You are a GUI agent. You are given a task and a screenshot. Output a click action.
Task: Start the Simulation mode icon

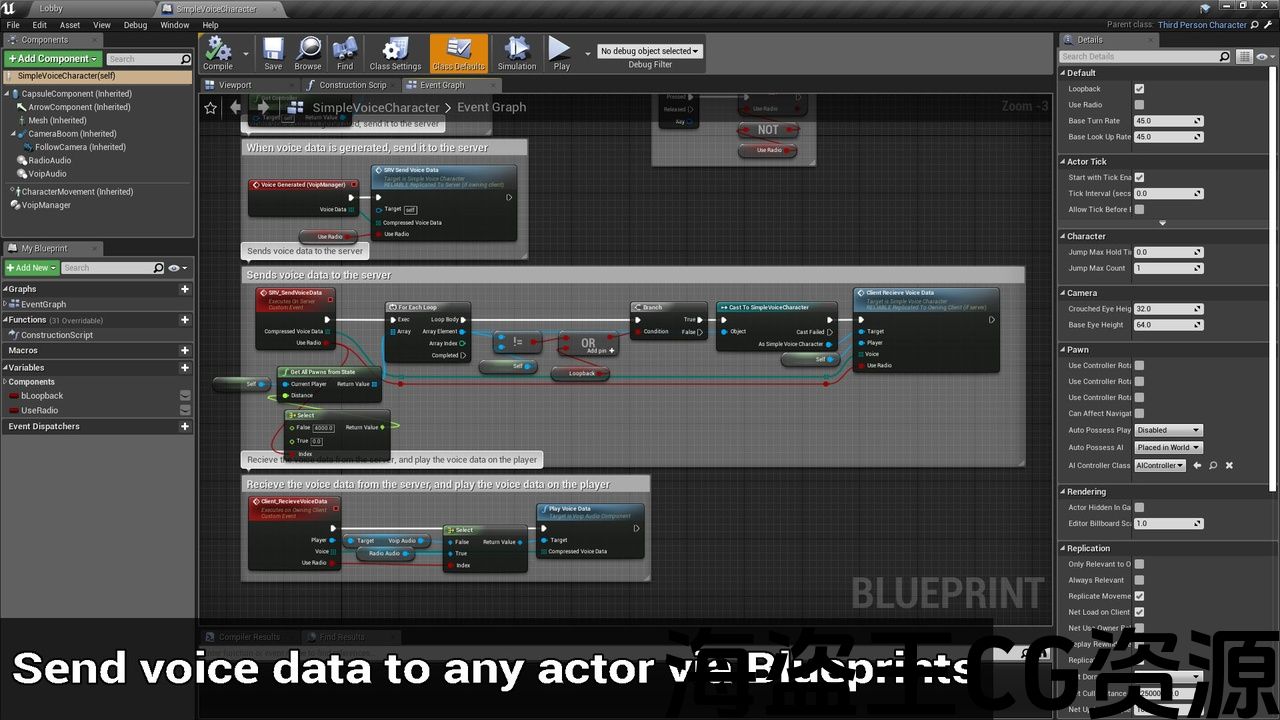[x=517, y=52]
